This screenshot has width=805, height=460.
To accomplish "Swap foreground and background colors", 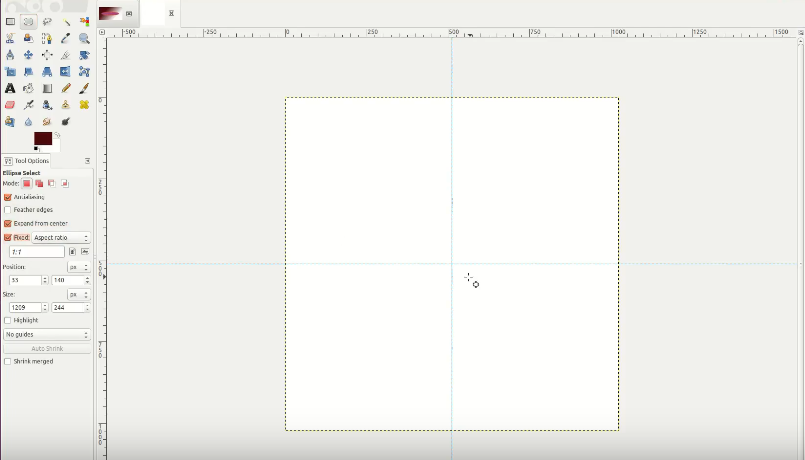I will (57, 135).
